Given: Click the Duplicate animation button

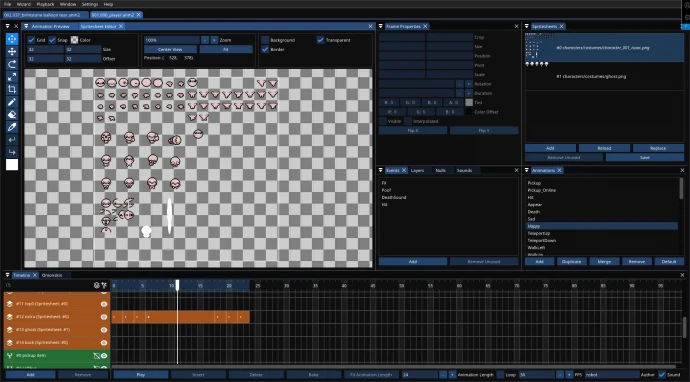Looking at the screenshot, I should (x=572, y=261).
